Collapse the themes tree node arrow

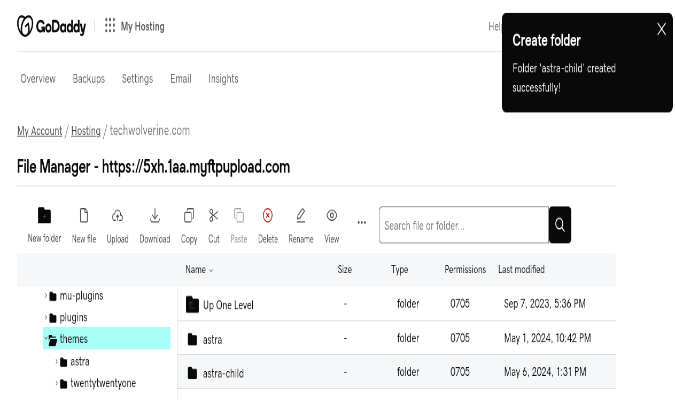46,338
